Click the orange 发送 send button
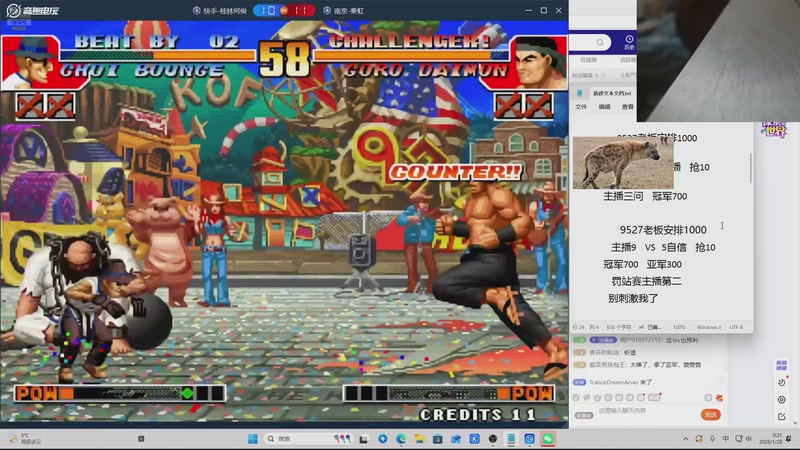The height and width of the screenshot is (450, 800). (x=710, y=414)
